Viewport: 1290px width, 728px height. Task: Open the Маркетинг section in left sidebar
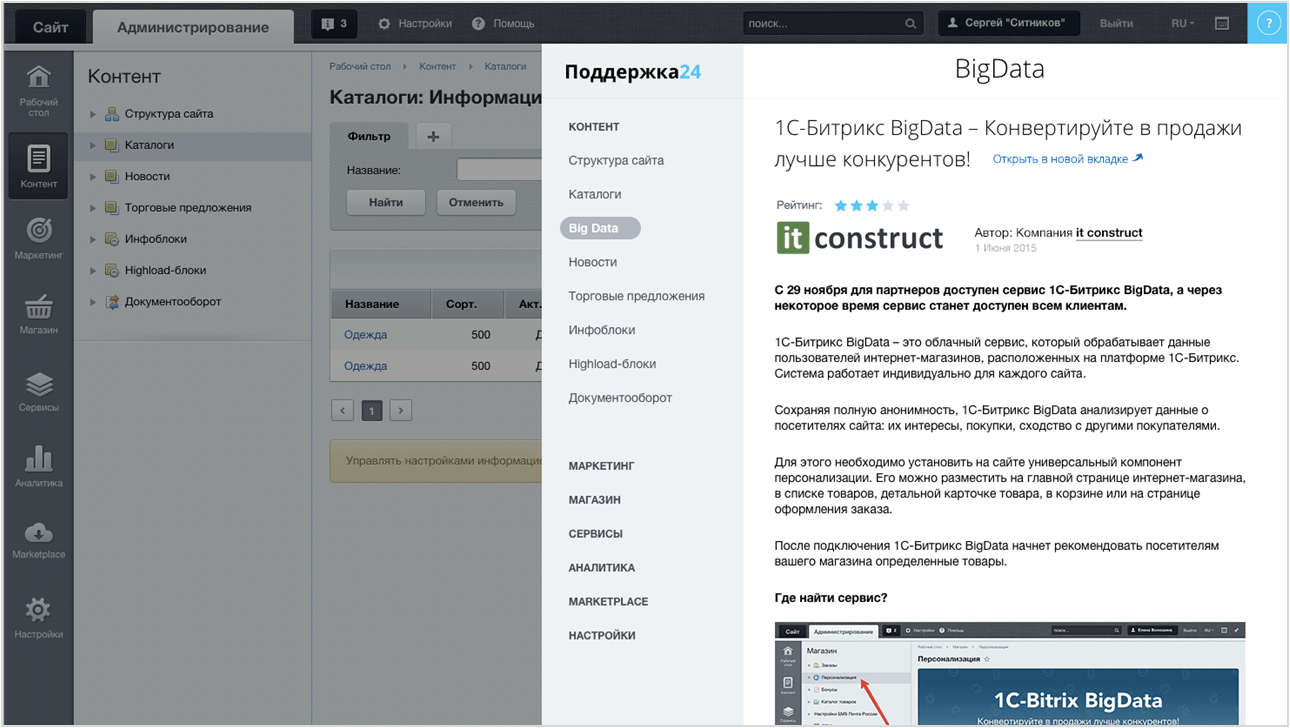(x=38, y=238)
